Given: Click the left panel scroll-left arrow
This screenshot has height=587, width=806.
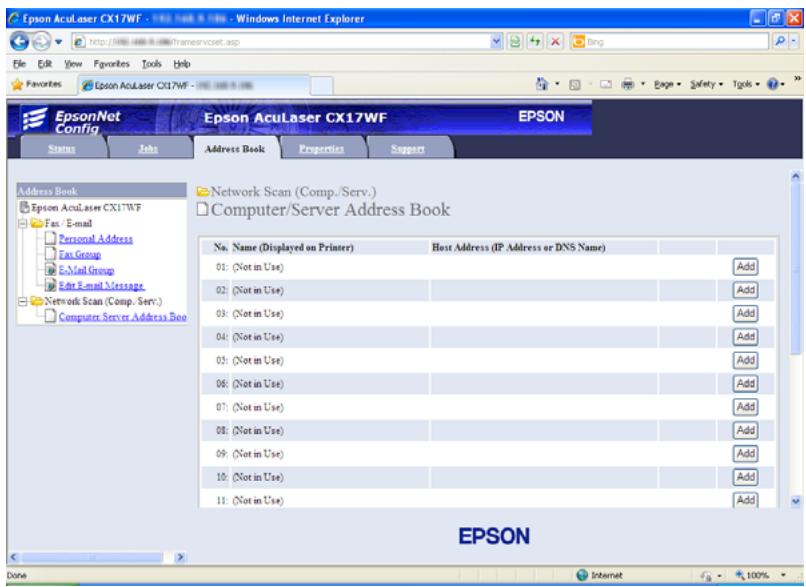Looking at the screenshot, I should pyautogui.click(x=14, y=557).
